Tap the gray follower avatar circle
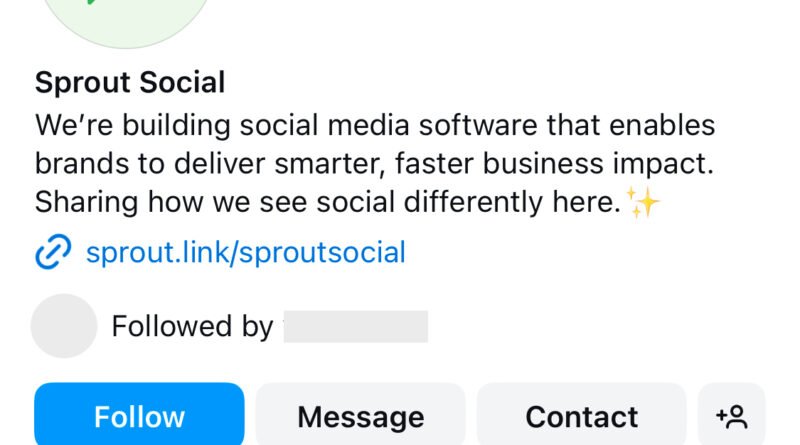The height and width of the screenshot is (445, 800). coord(64,326)
